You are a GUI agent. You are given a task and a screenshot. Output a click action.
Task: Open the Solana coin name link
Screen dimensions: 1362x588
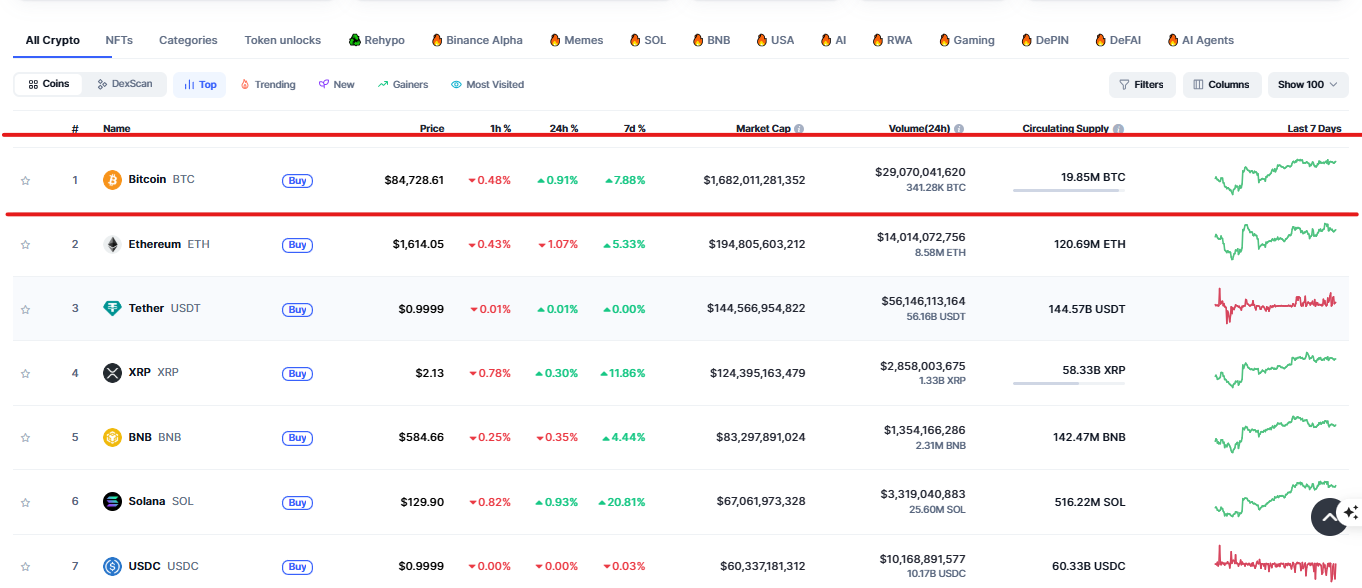pyautogui.click(x=147, y=501)
